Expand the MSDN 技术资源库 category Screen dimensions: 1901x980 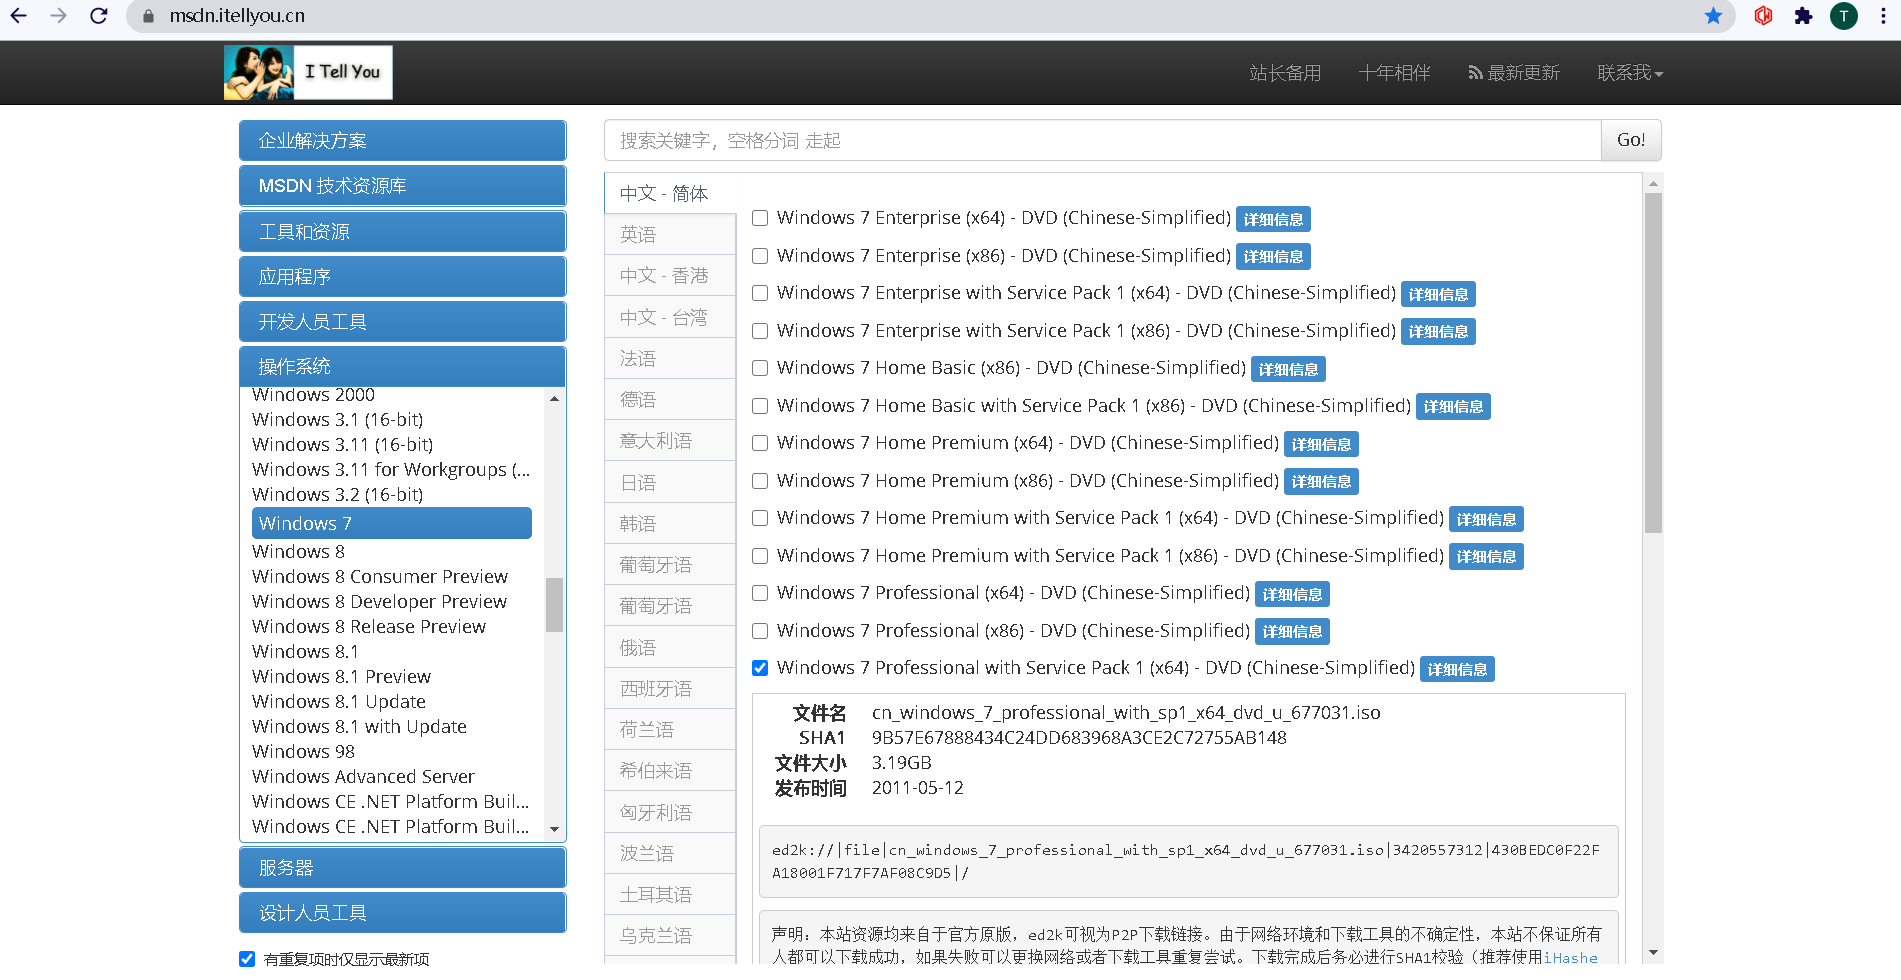click(402, 186)
